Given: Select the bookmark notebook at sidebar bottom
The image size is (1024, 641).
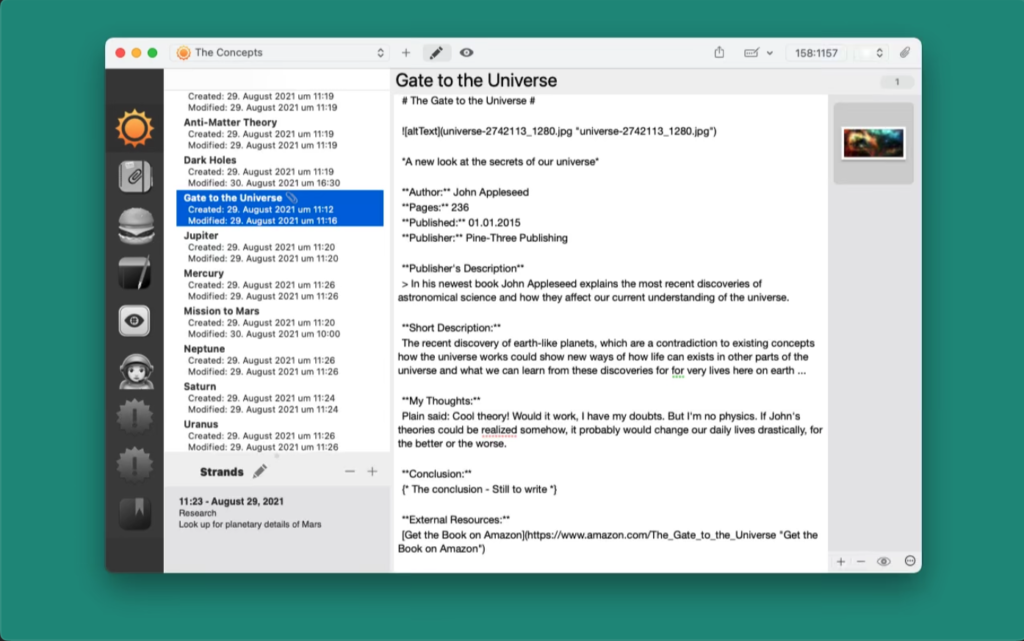Looking at the screenshot, I should (x=134, y=512).
